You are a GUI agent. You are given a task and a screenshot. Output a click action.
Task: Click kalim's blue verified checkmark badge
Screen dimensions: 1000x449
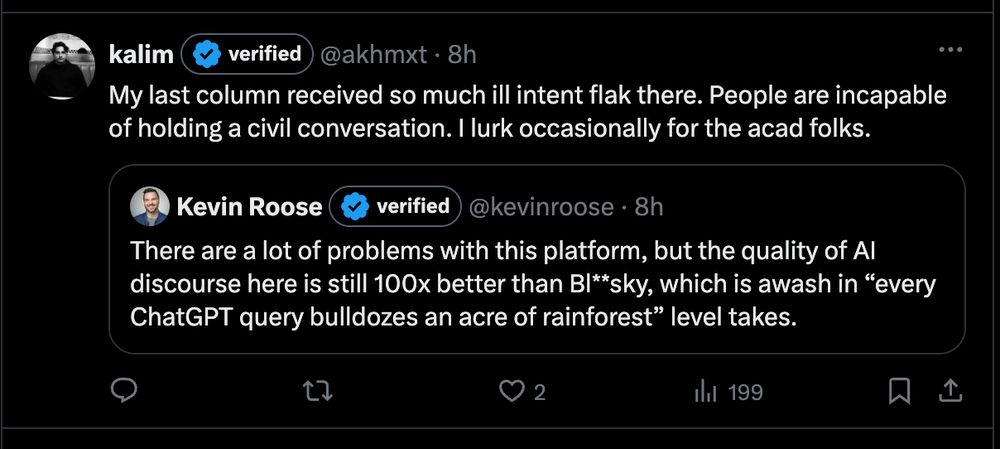[207, 55]
